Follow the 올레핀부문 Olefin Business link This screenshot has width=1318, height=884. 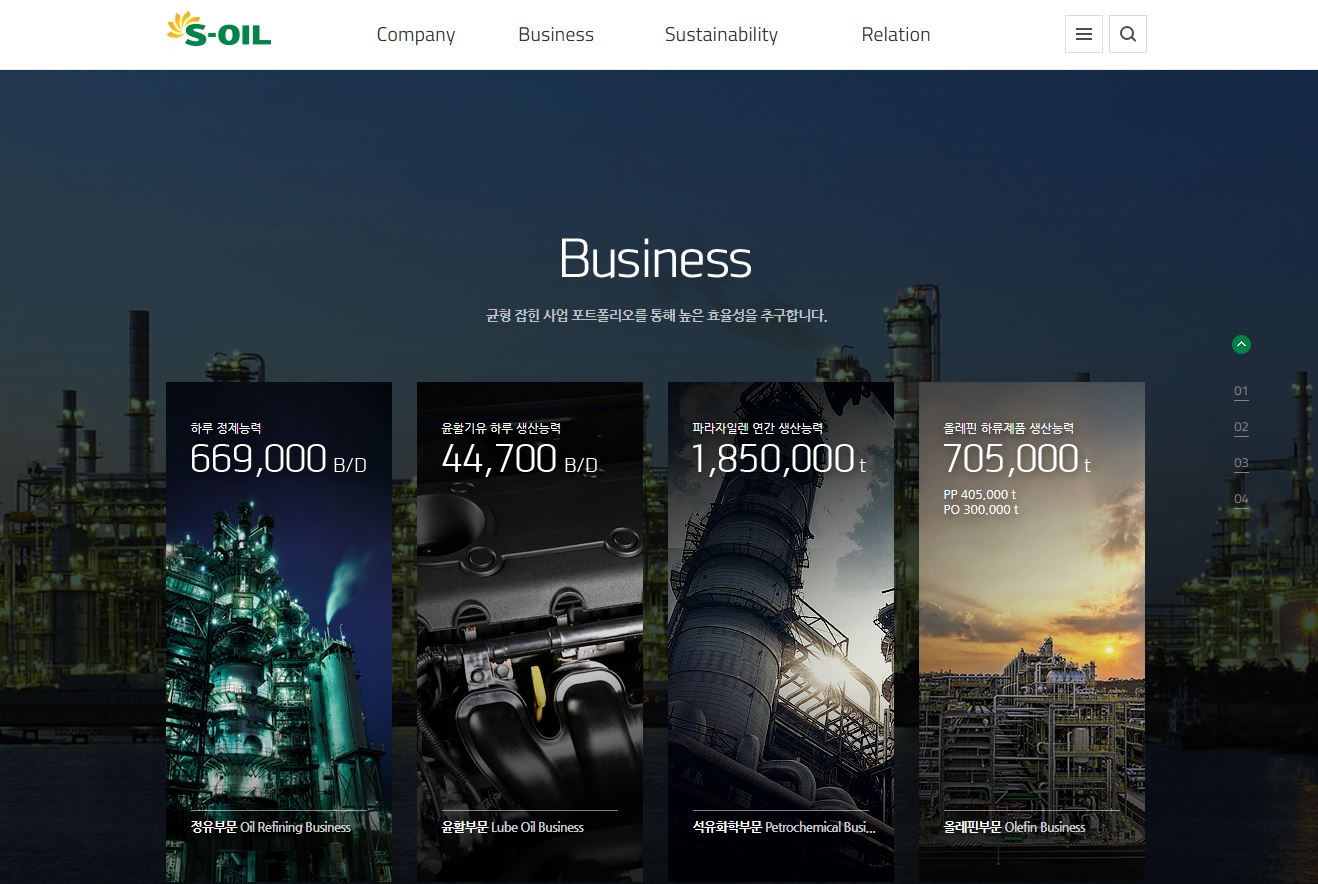click(1015, 827)
